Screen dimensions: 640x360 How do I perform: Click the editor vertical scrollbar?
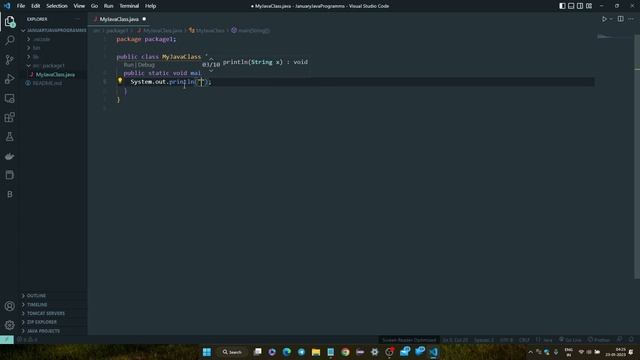point(637,157)
